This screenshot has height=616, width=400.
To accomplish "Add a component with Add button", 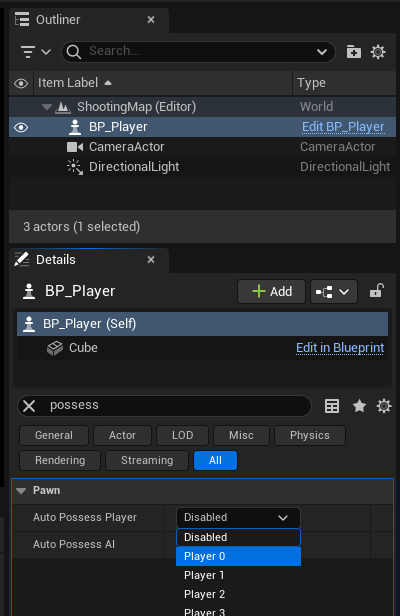I will (x=272, y=292).
